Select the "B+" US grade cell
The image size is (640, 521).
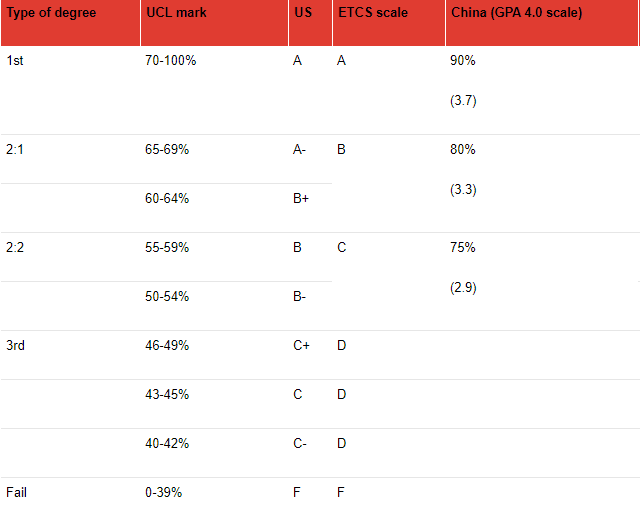click(x=301, y=198)
